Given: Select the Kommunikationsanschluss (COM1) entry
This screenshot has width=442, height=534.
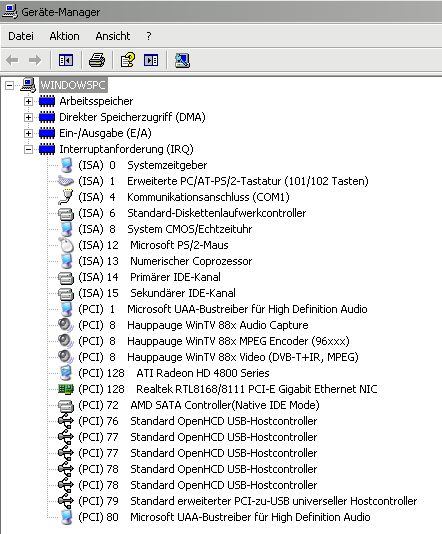Looking at the screenshot, I should pyautogui.click(x=184, y=197).
